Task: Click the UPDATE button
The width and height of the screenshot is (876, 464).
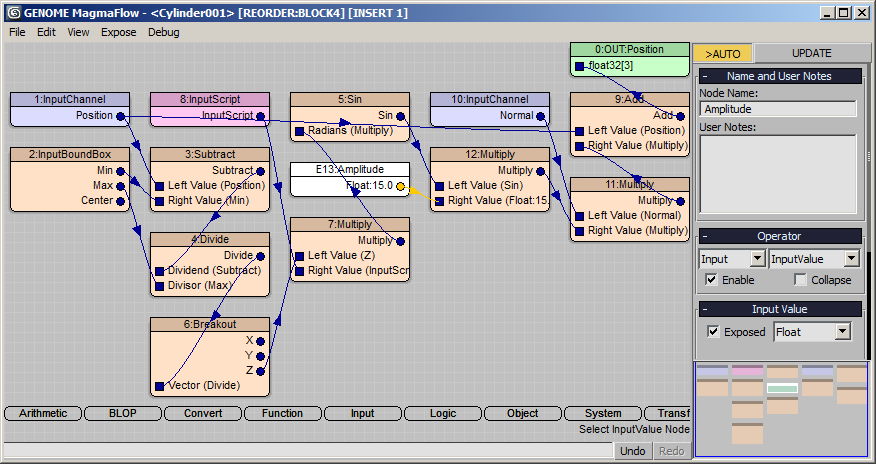Action: click(x=811, y=54)
